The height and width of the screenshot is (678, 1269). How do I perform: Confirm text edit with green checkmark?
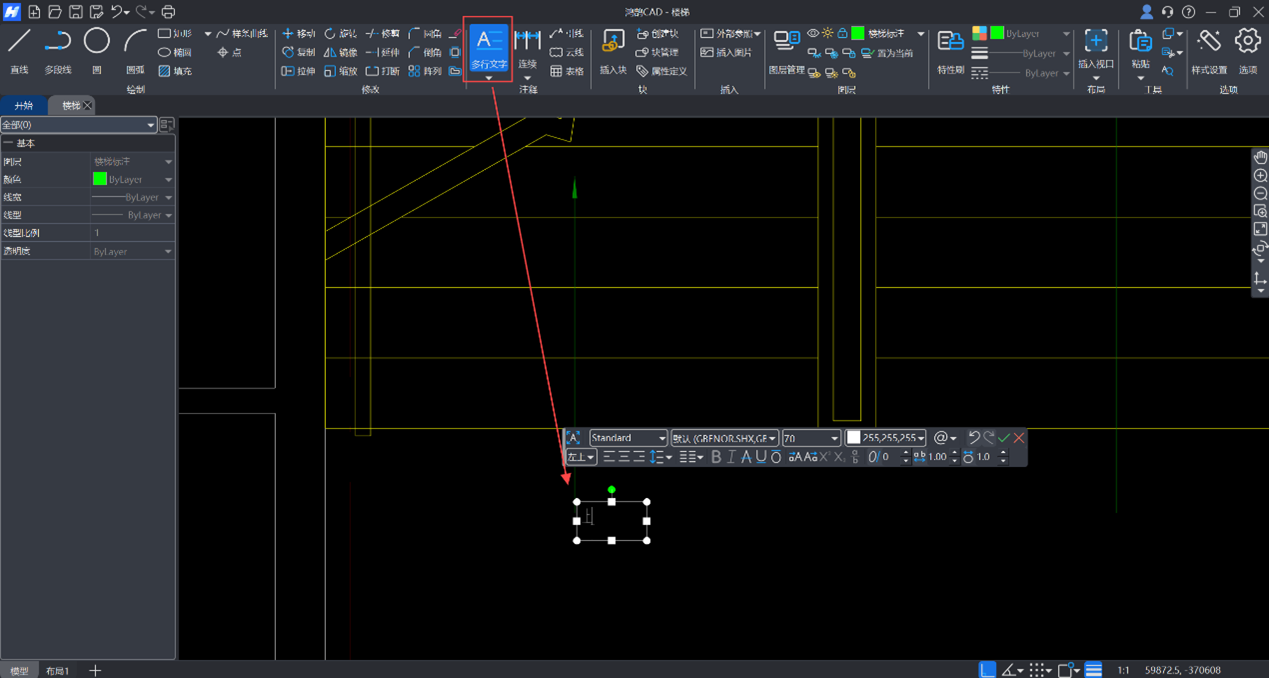1004,438
